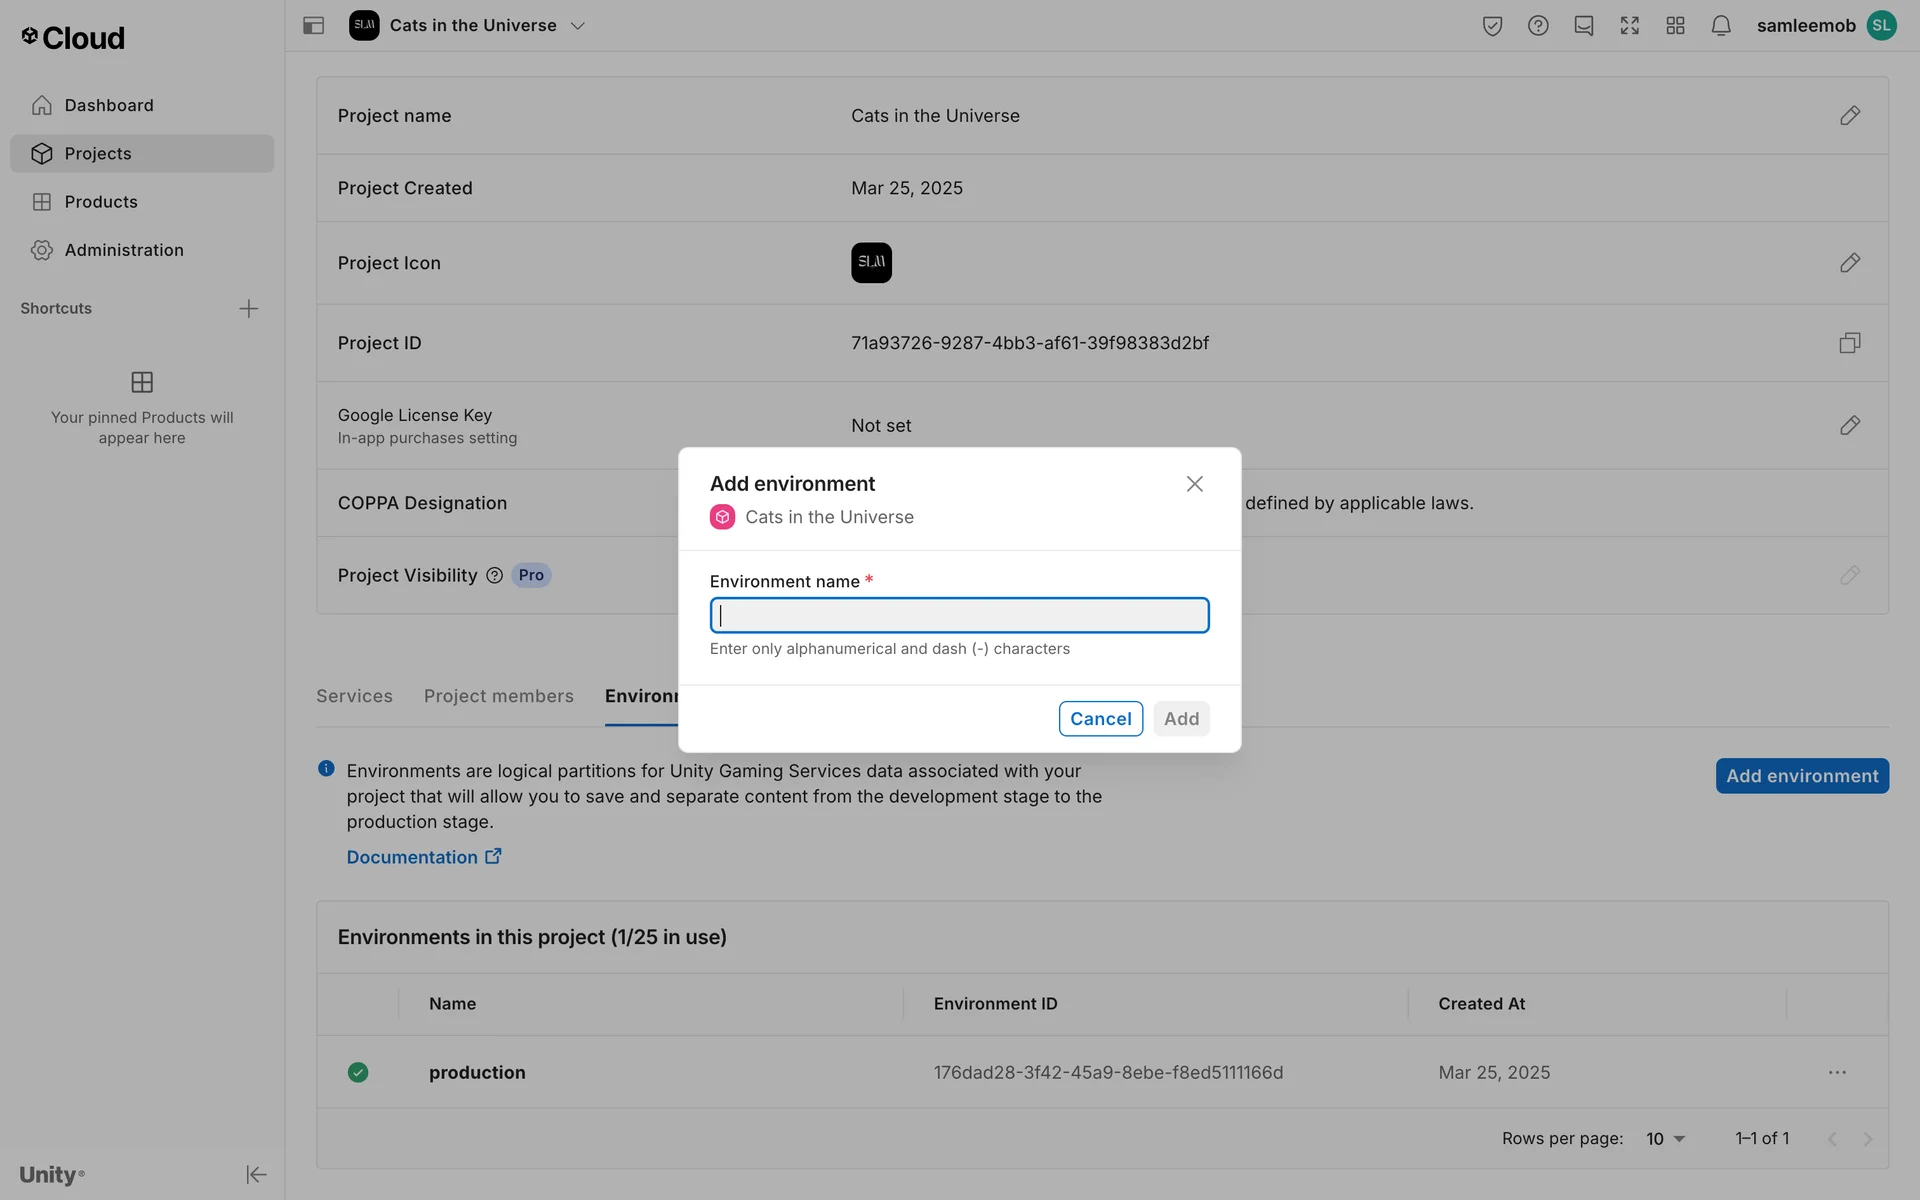This screenshot has width=1920, height=1200.
Task: Switch to the Project members tab
Action: point(498,696)
